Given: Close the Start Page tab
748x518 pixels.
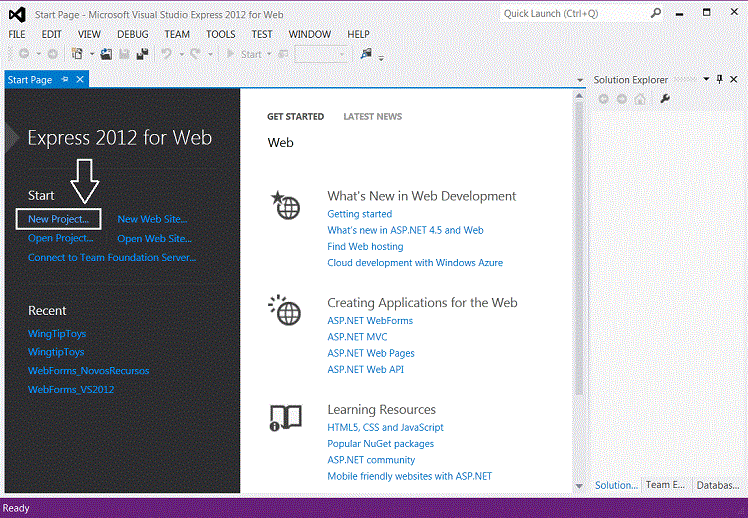Looking at the screenshot, I should coord(80,79).
